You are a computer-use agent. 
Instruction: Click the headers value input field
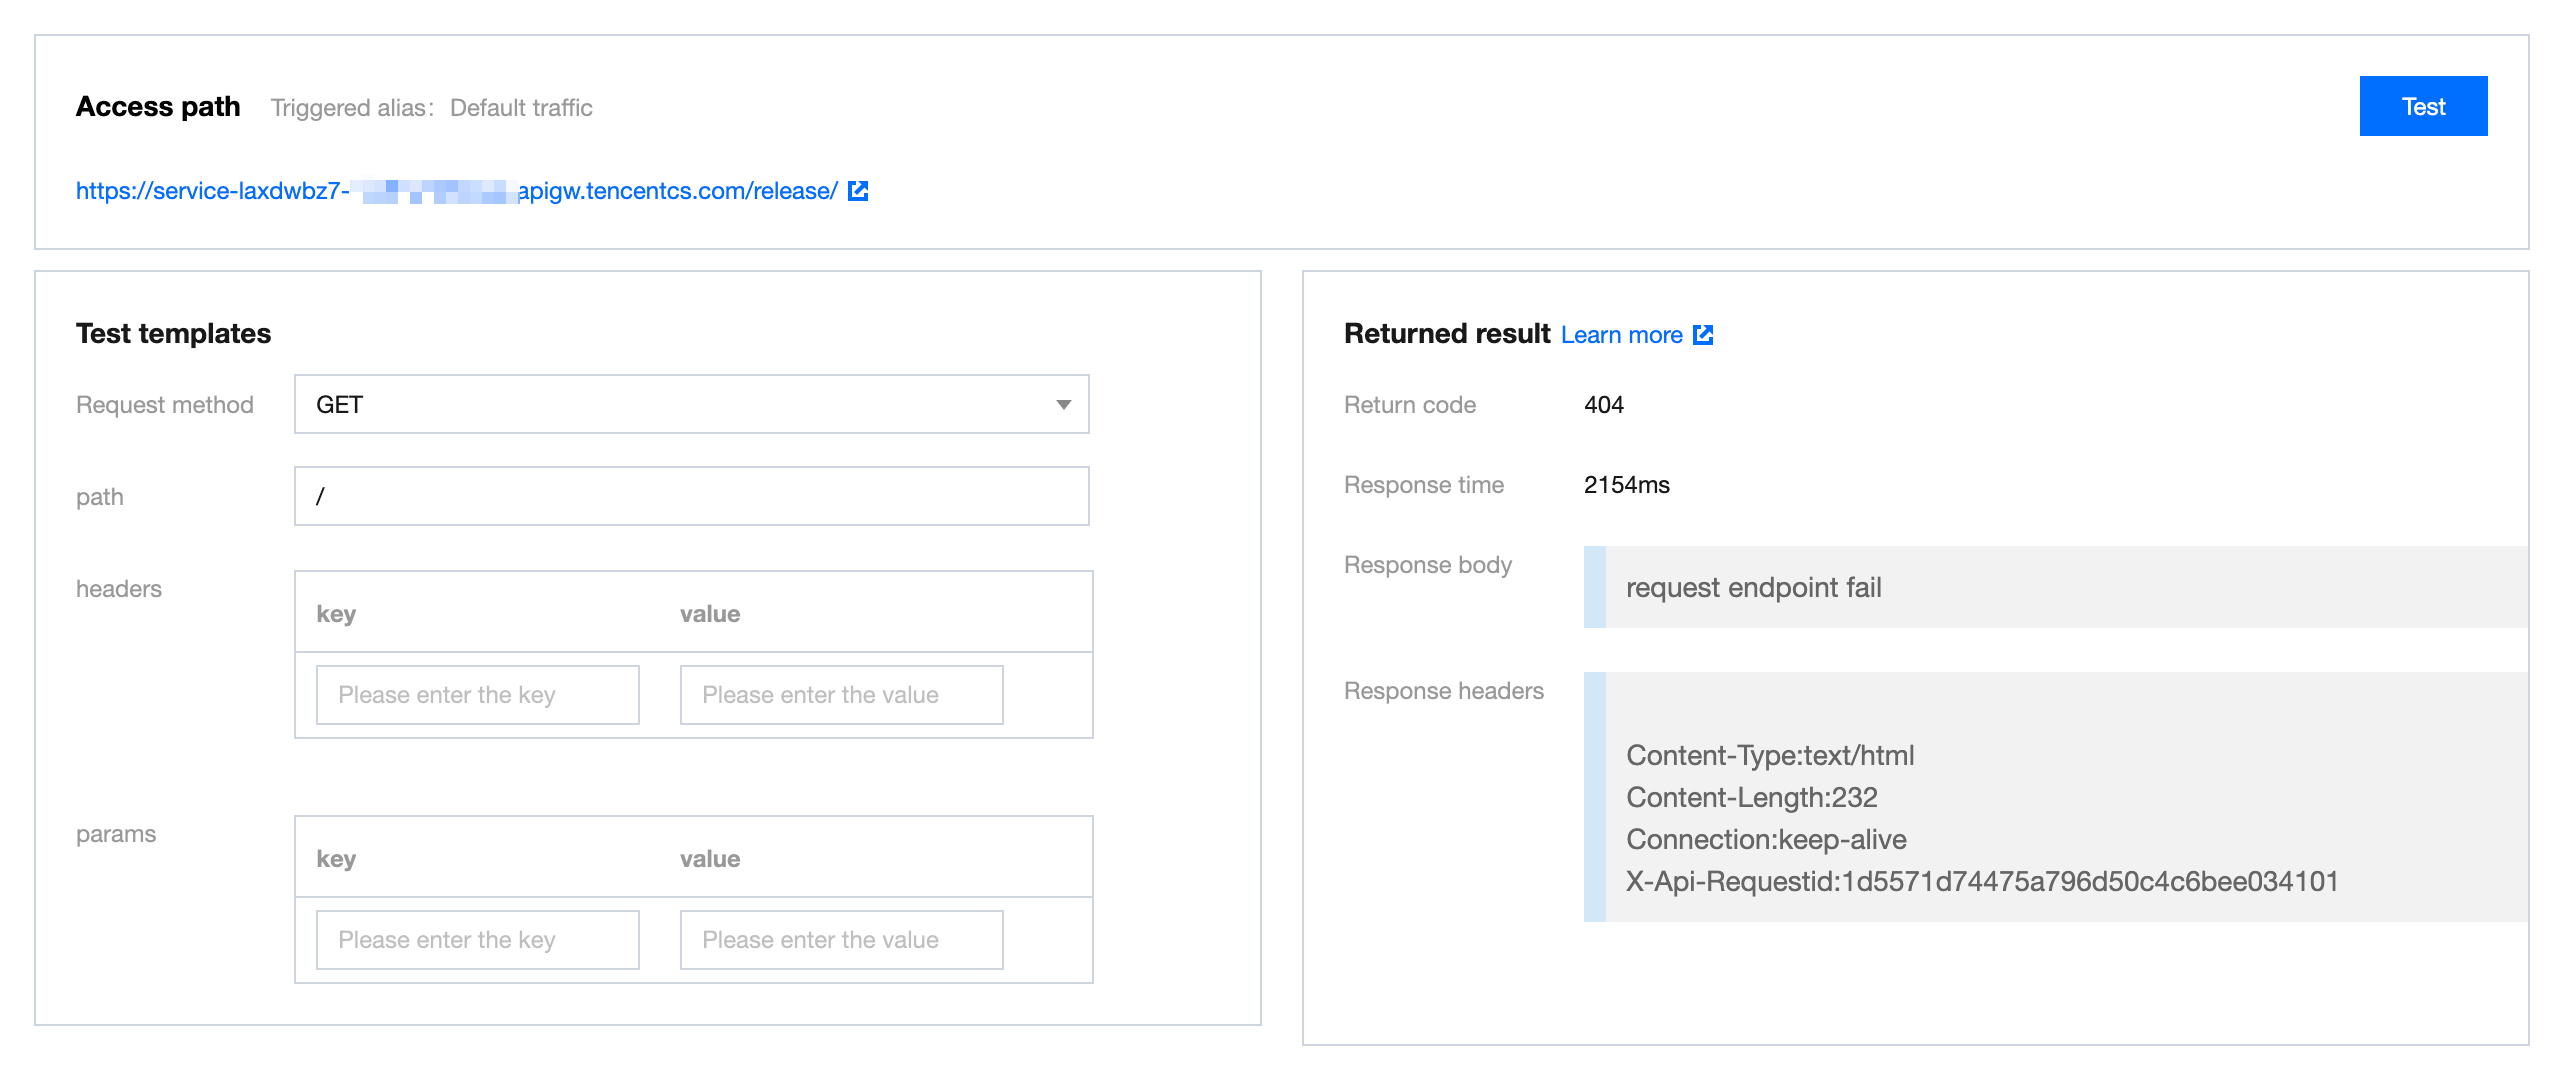841,695
